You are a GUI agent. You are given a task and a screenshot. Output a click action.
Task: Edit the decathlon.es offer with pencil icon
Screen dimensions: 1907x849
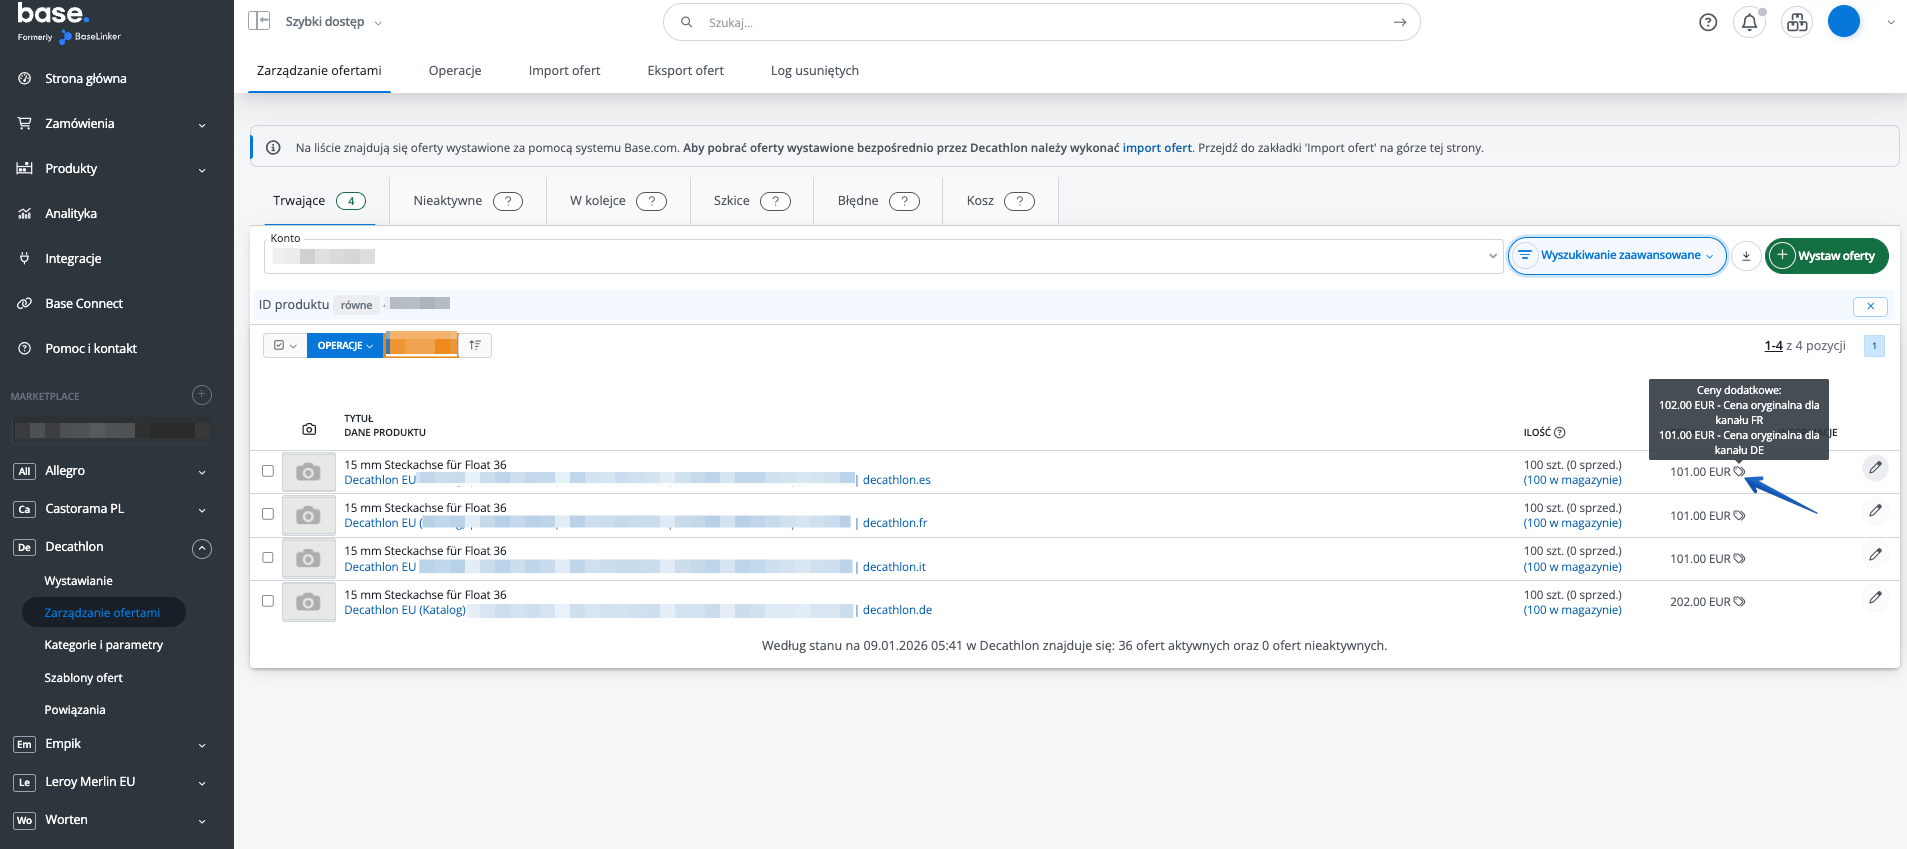tap(1875, 468)
